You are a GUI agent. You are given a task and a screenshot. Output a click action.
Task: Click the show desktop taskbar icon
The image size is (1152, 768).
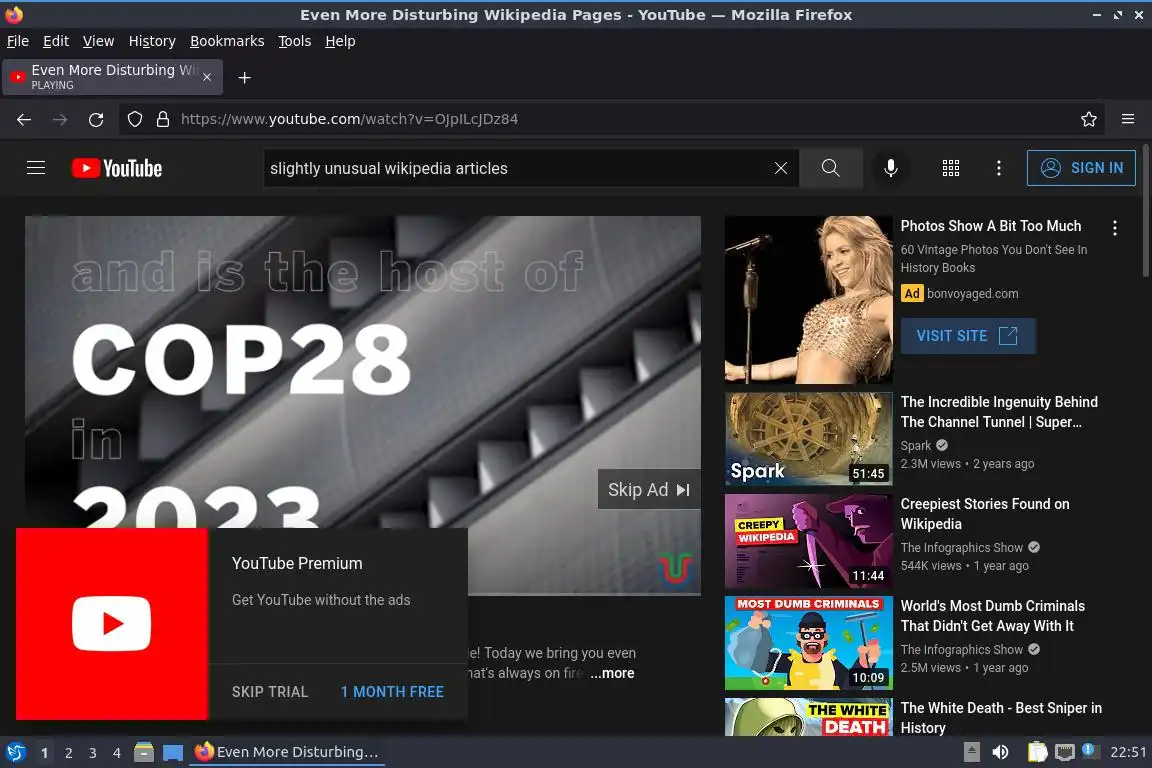tap(173, 752)
